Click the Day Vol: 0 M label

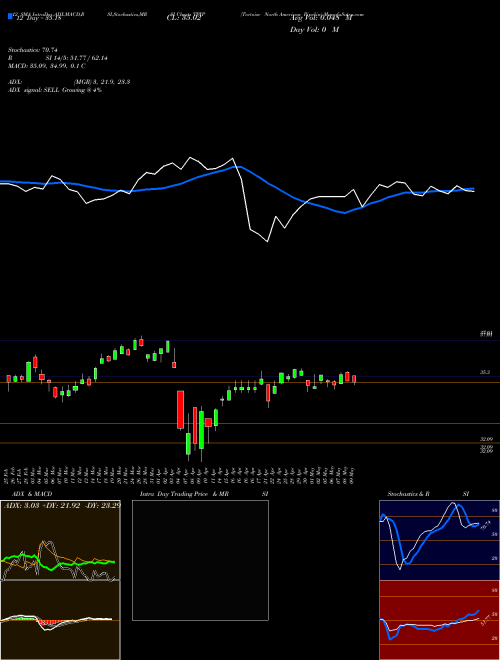314,30
